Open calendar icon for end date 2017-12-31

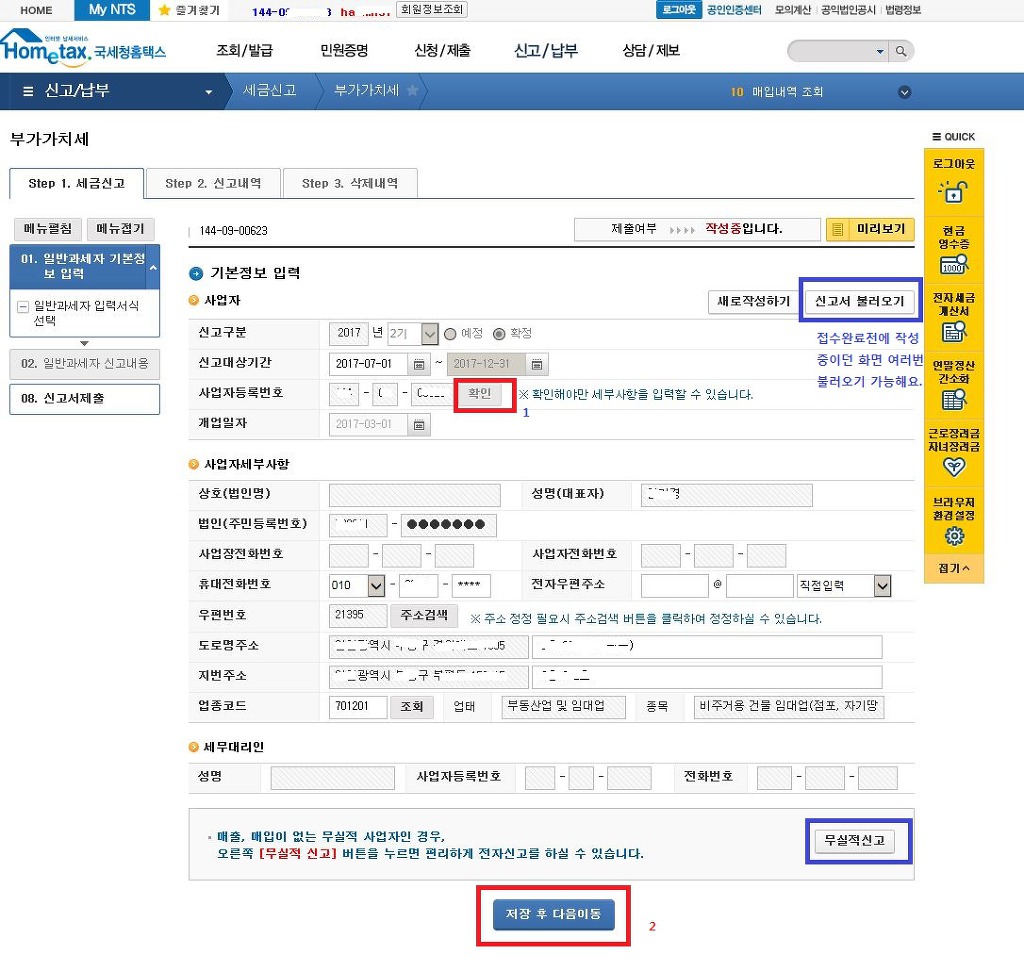click(x=536, y=364)
